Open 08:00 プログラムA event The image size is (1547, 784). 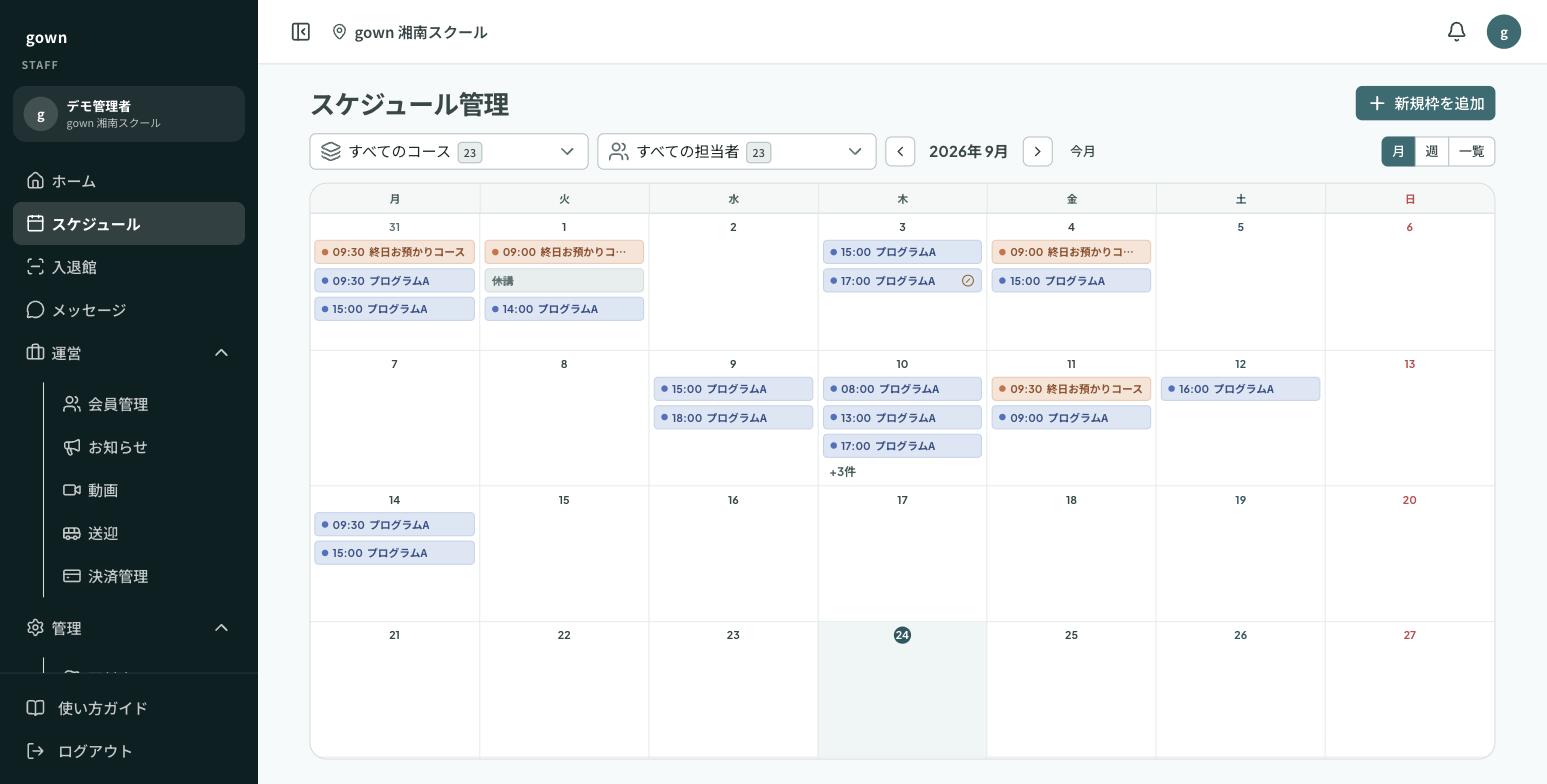(x=902, y=389)
